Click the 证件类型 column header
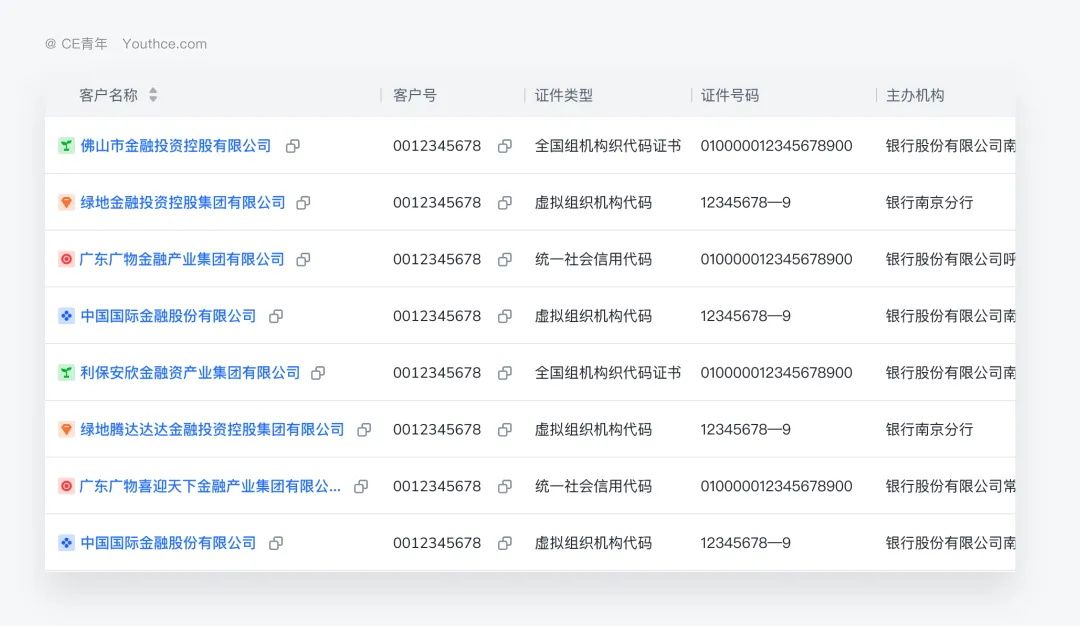The height and width of the screenshot is (626, 1080). click(x=563, y=95)
